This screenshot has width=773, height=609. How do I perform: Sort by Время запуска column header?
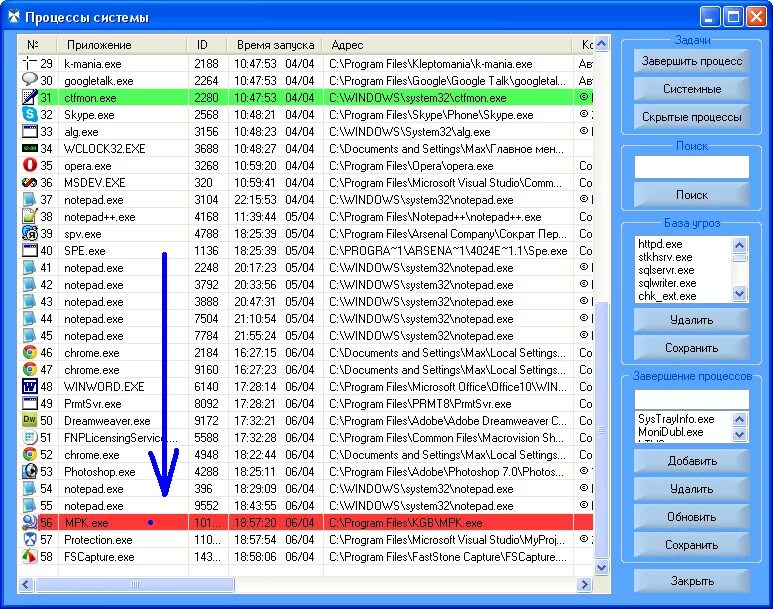(275, 44)
